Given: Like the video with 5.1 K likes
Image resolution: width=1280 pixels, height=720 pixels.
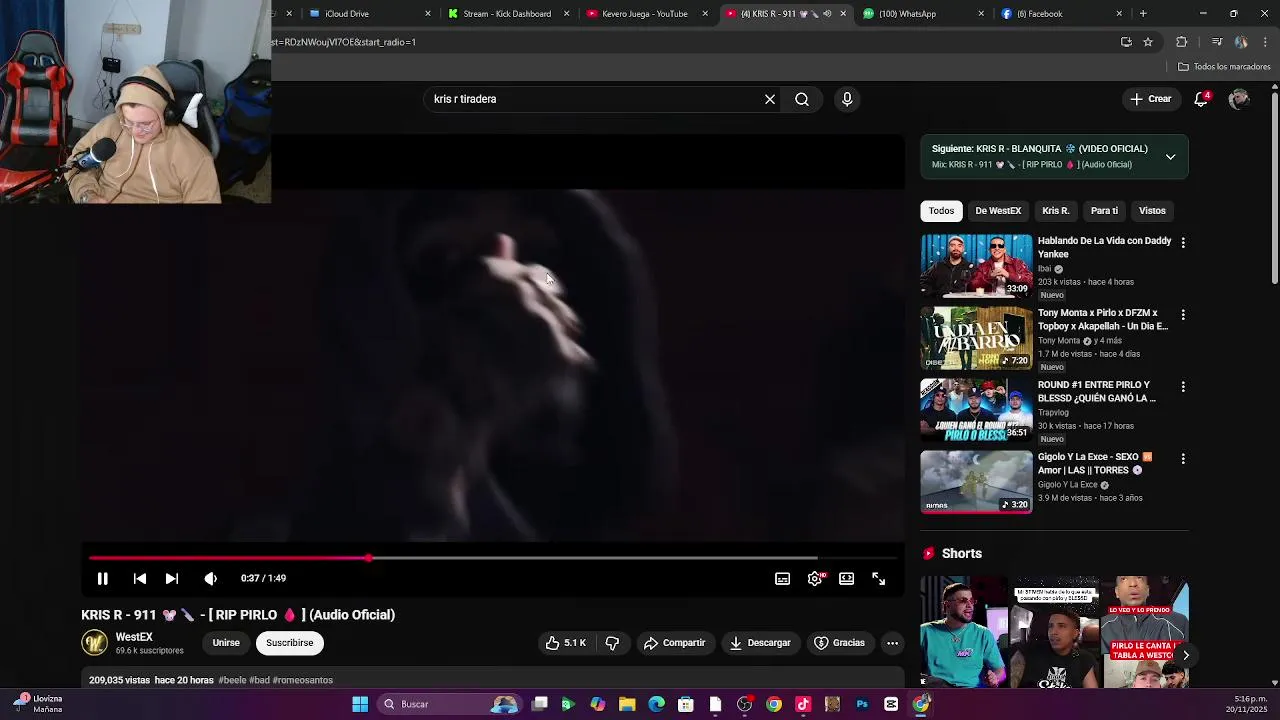Looking at the screenshot, I should point(565,643).
